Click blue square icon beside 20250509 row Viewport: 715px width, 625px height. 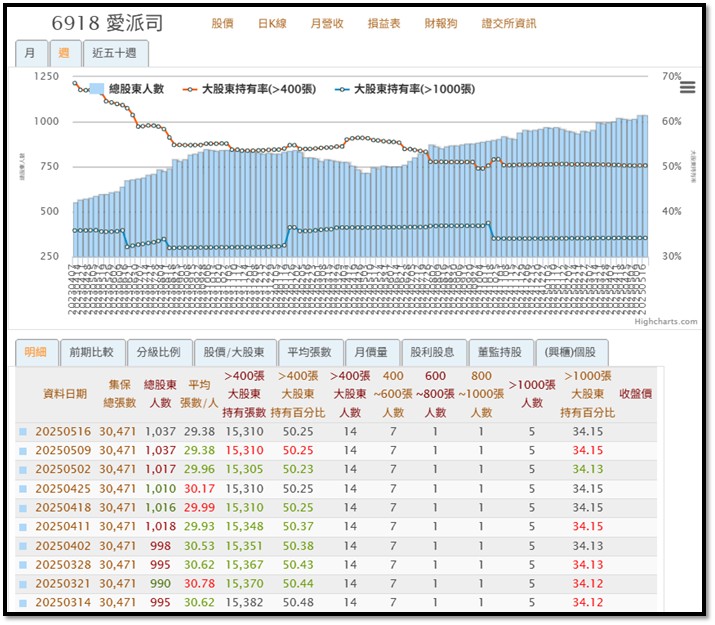(24, 451)
